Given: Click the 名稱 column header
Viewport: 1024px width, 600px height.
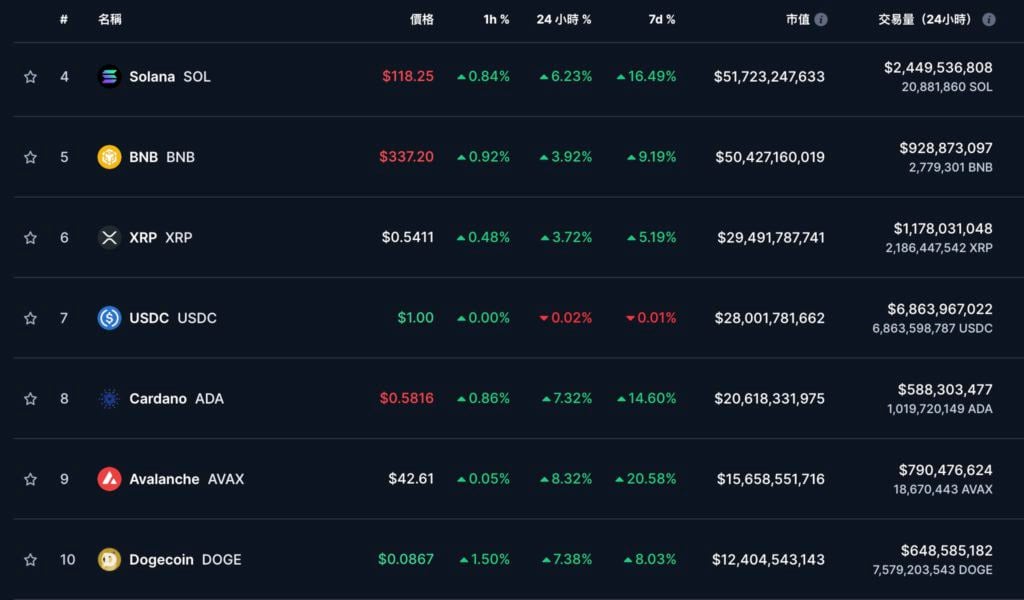Looking at the screenshot, I should 110,19.
